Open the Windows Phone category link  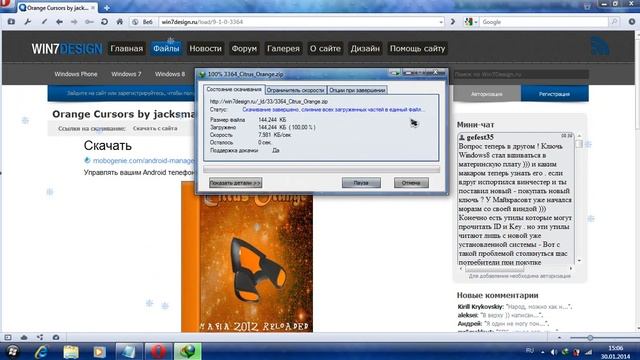(76, 74)
